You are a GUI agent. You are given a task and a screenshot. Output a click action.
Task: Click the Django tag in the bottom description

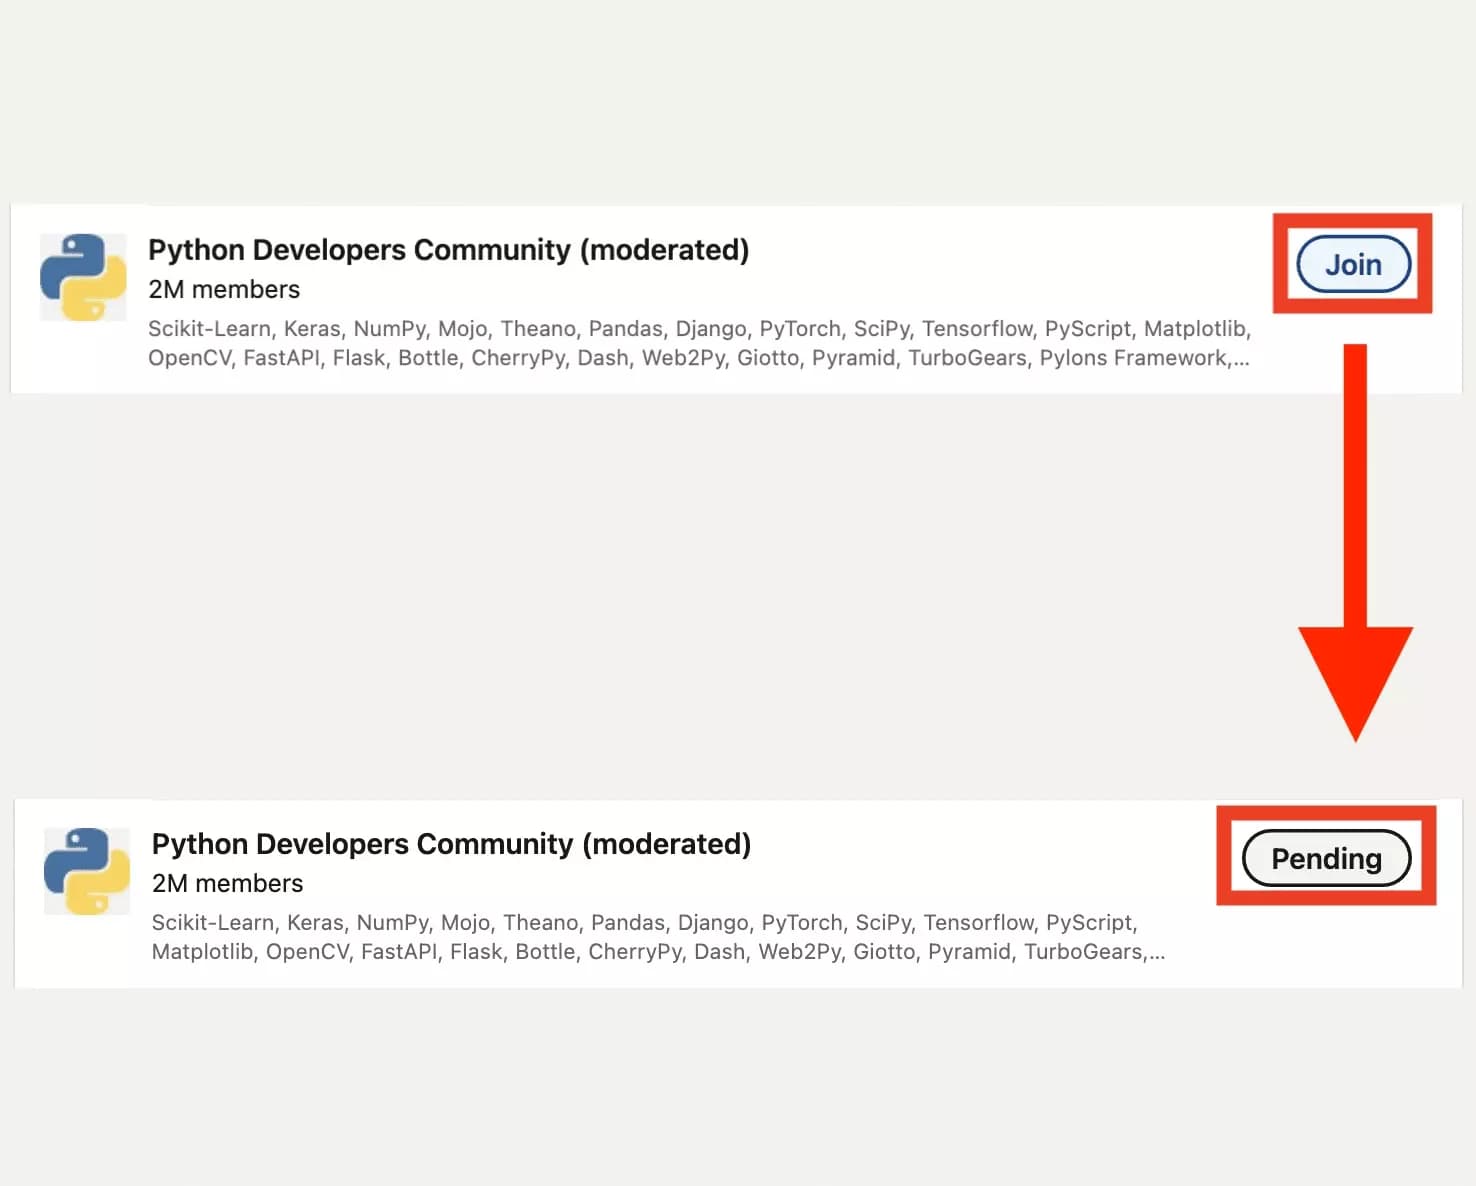pyautogui.click(x=712, y=922)
